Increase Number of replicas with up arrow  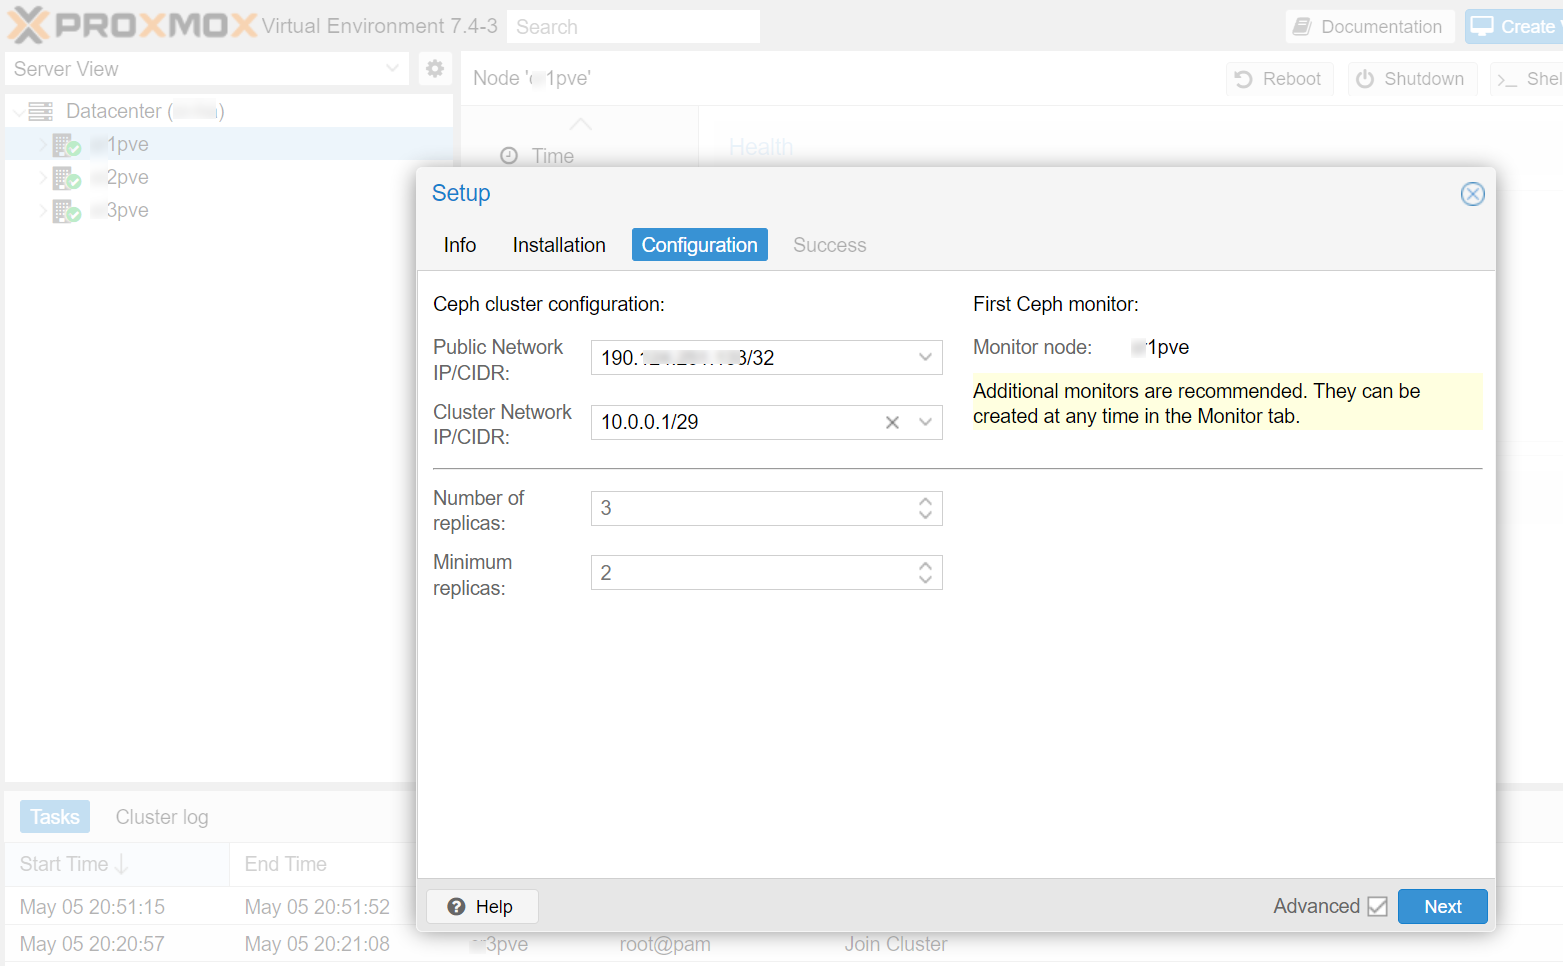pos(925,501)
